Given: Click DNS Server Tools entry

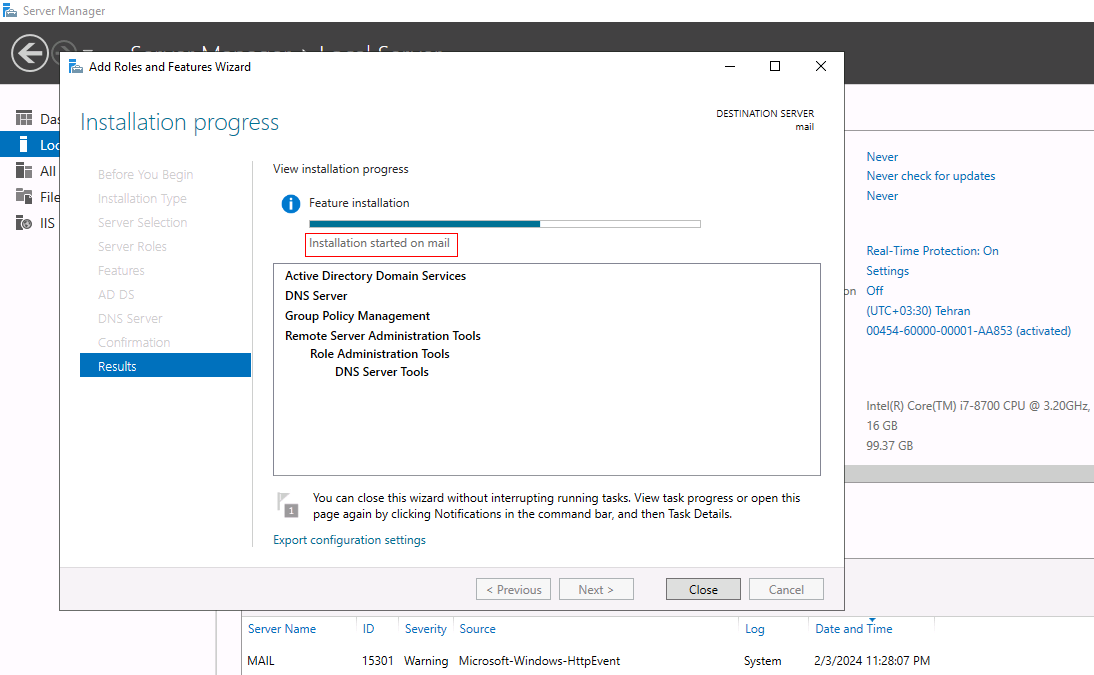Looking at the screenshot, I should (382, 372).
